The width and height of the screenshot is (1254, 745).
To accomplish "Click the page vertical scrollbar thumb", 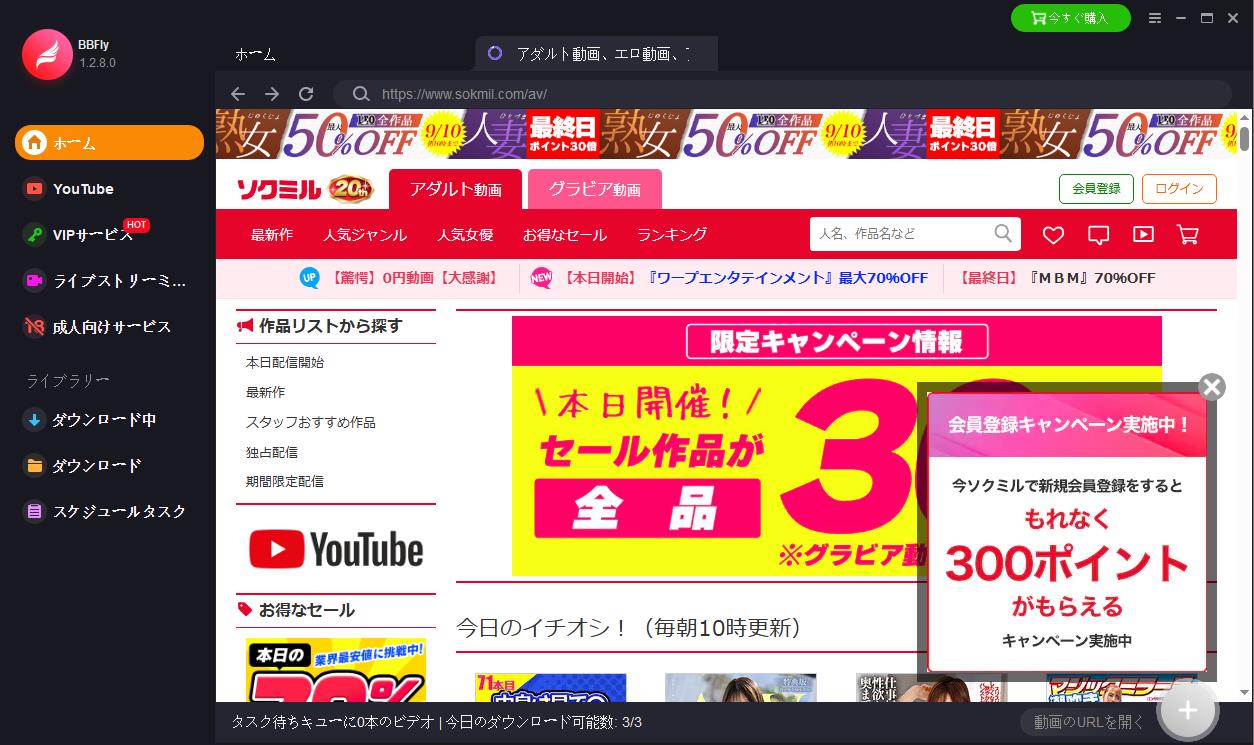I will [1244, 138].
